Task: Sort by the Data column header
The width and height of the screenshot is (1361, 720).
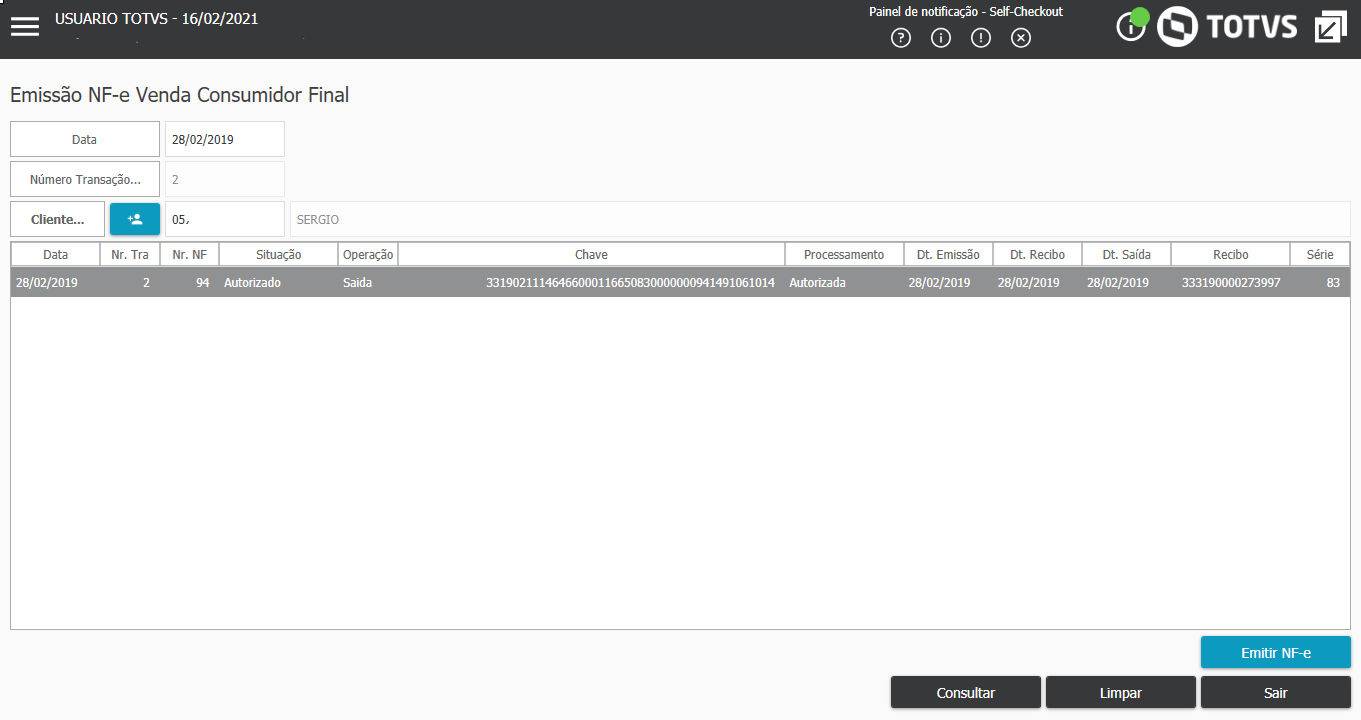Action: pos(56,254)
